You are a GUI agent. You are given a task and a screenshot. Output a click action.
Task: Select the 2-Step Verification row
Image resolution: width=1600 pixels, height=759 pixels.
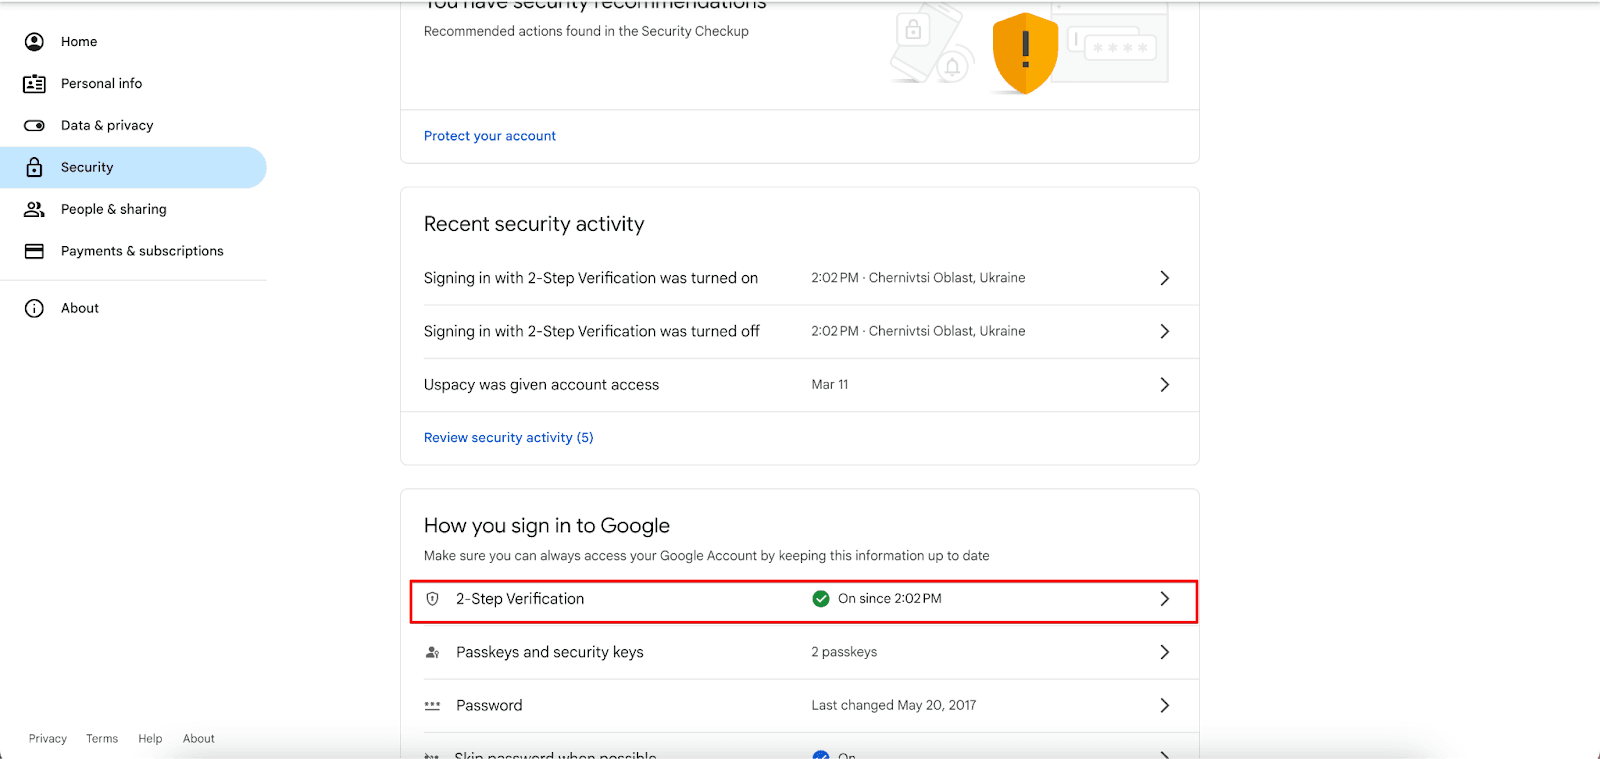[x=700, y=600]
